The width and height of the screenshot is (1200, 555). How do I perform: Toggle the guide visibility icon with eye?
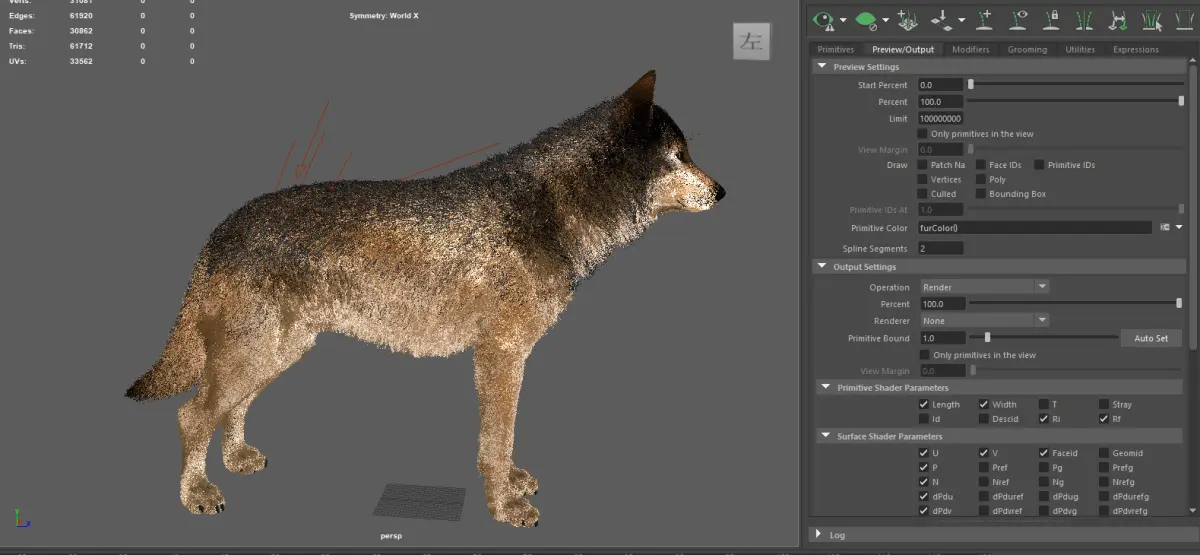point(1019,18)
